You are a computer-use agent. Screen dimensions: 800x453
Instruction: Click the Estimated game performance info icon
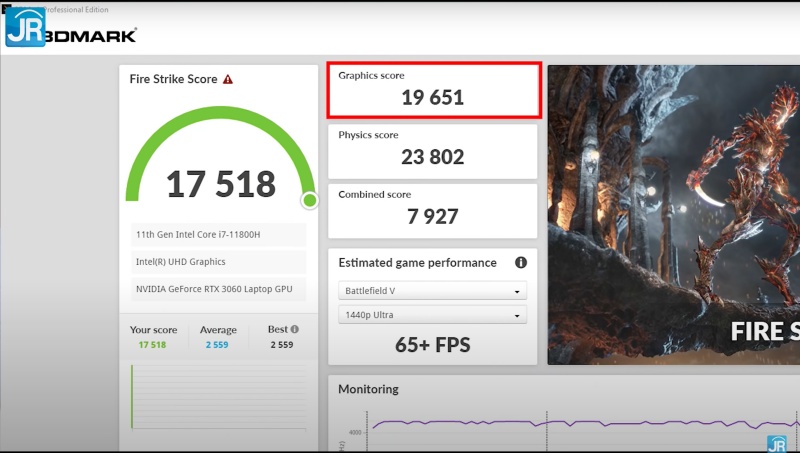520,263
